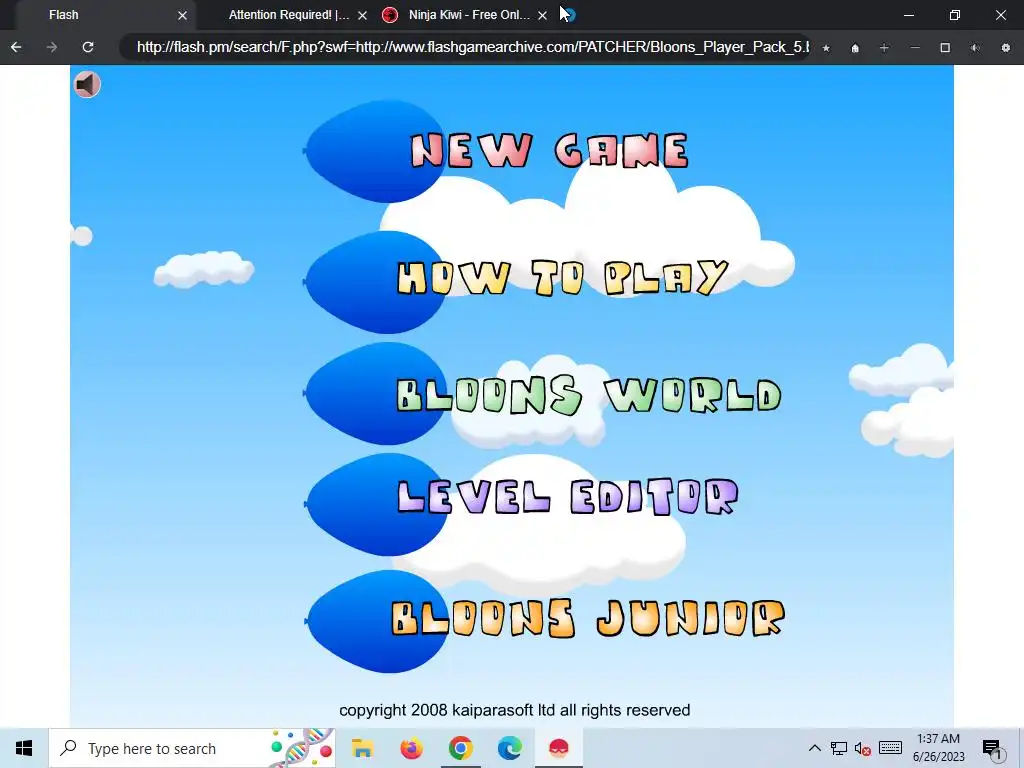Image resolution: width=1024 pixels, height=768 pixels.
Task: Open the Windows Start menu
Action: tap(24, 748)
